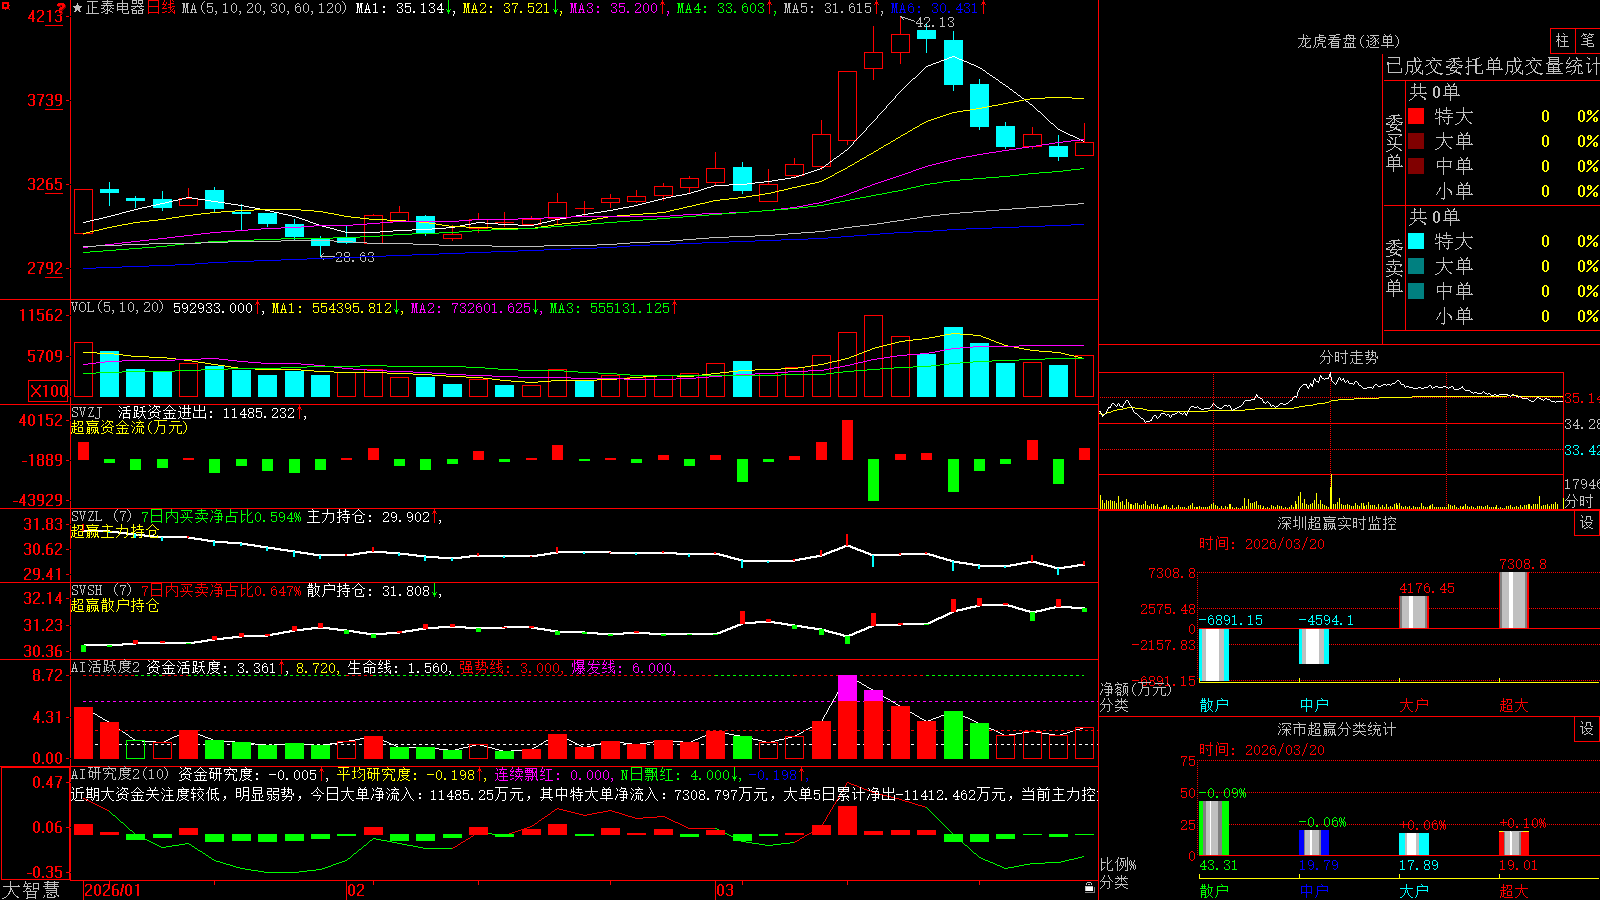
Task: Click the 已成交委托单成交量统计 header
Action: click(1492, 66)
